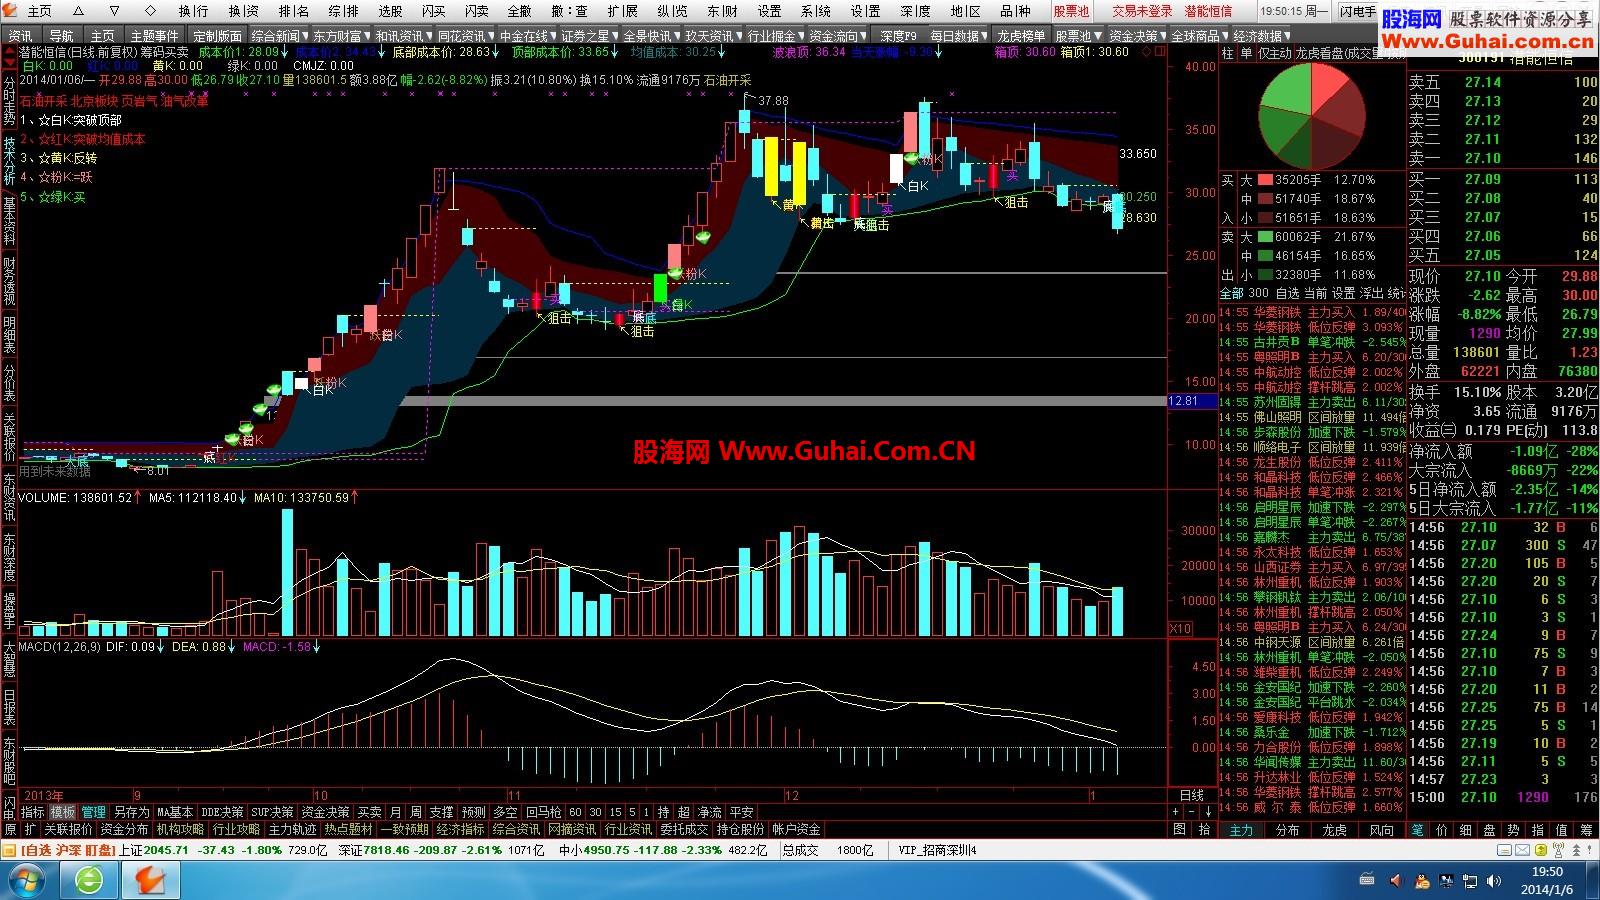Click the 资金分布 bottom tab
Image resolution: width=1600 pixels, height=900 pixels.
click(124, 829)
